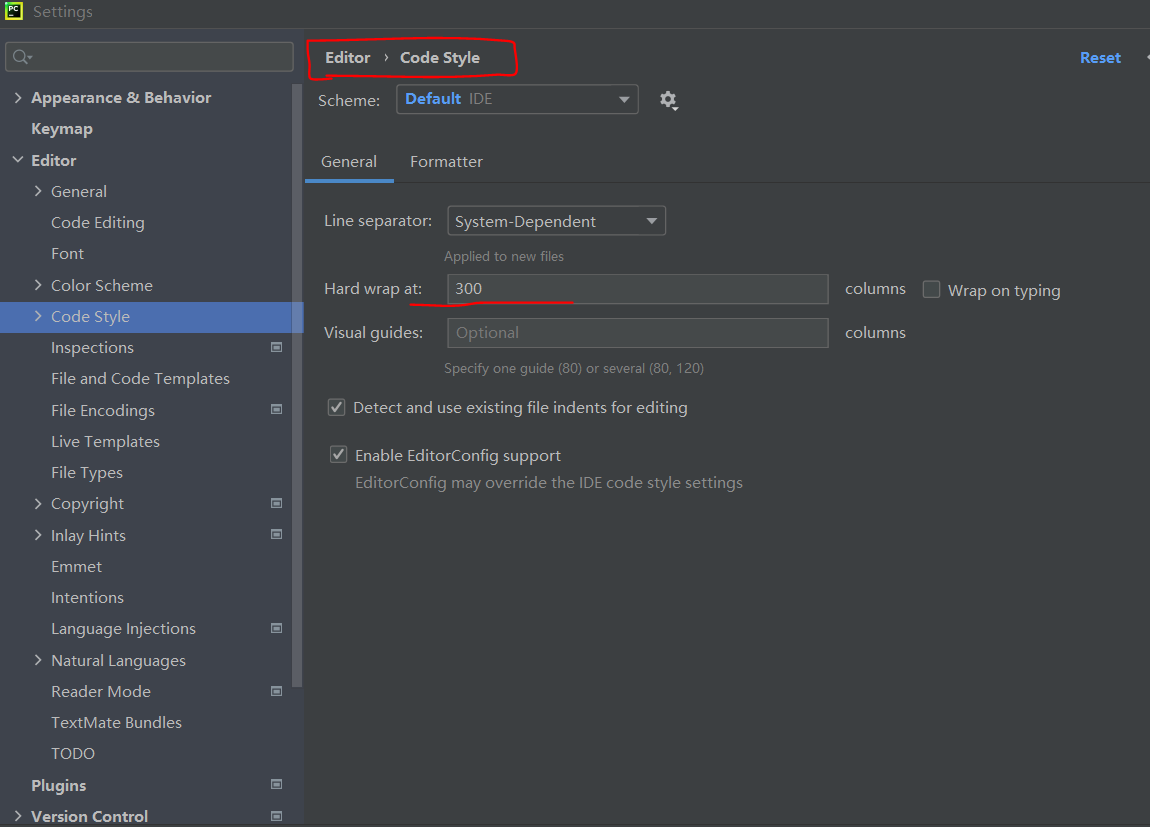Click project-level icon beside Inlay Hints
1150x827 pixels.
276,534
